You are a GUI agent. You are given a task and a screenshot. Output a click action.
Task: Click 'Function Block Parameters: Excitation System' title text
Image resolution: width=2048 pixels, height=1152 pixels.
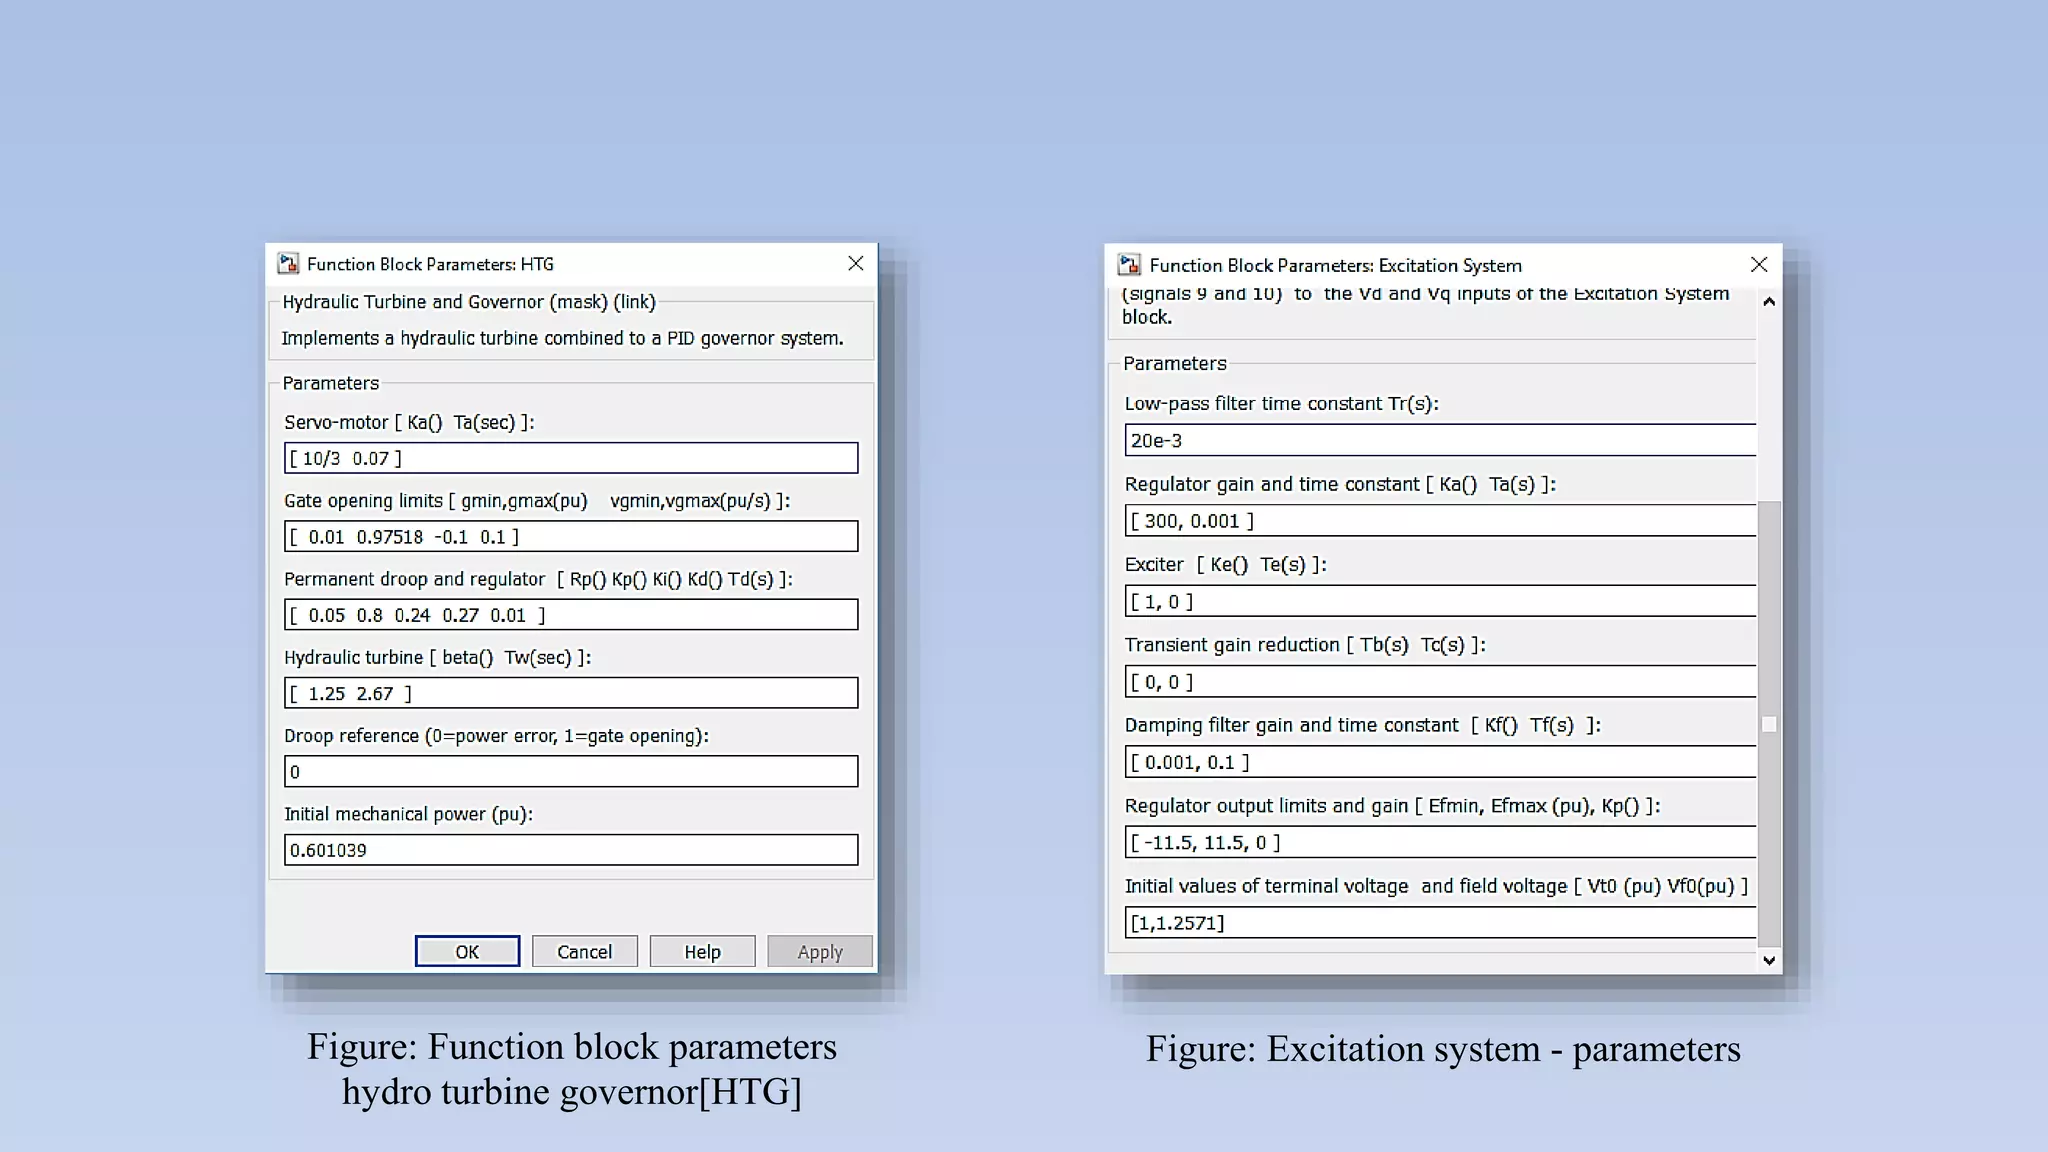[1336, 265]
